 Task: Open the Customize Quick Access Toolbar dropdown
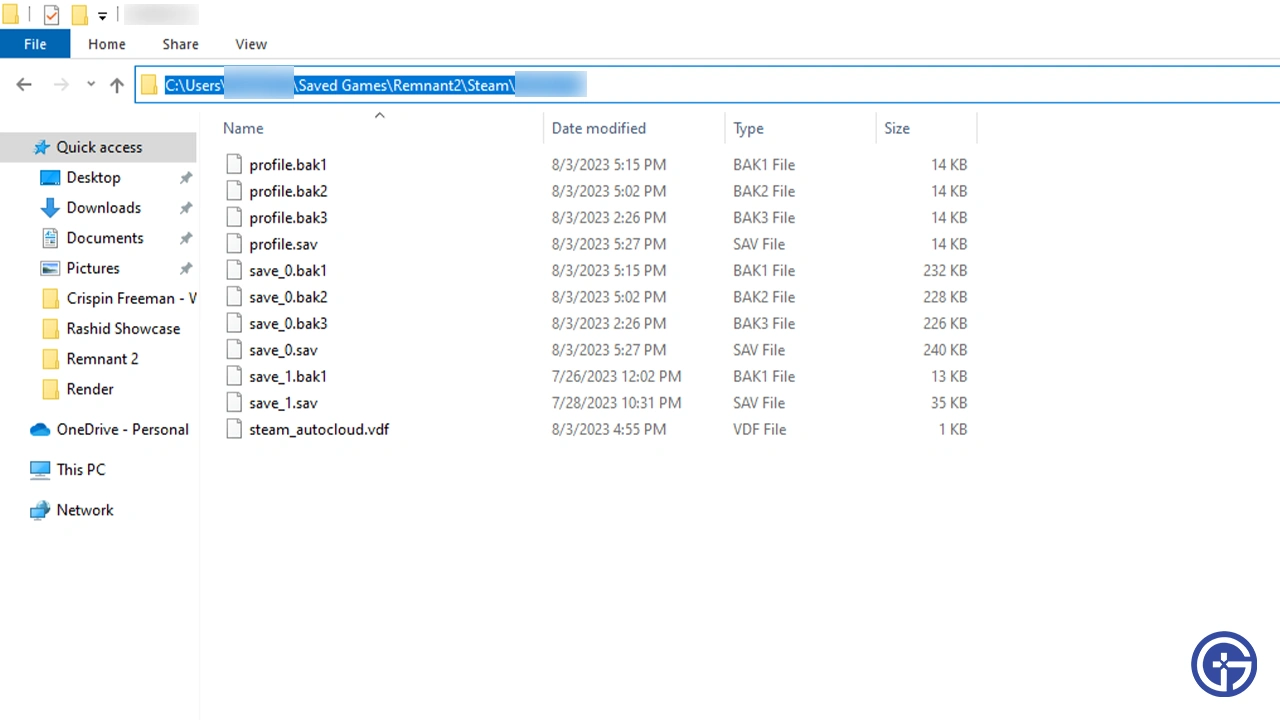click(102, 16)
